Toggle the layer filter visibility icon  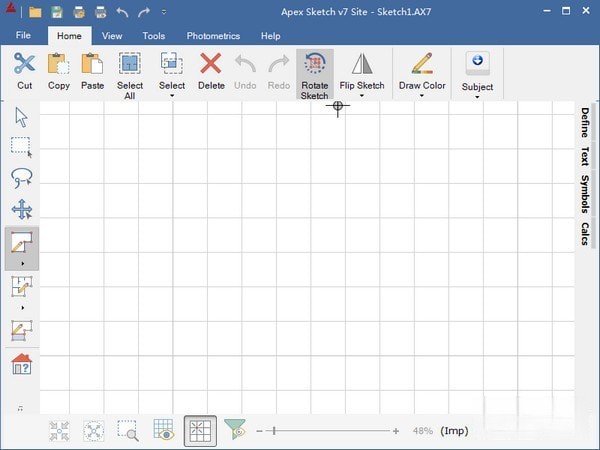(235, 429)
